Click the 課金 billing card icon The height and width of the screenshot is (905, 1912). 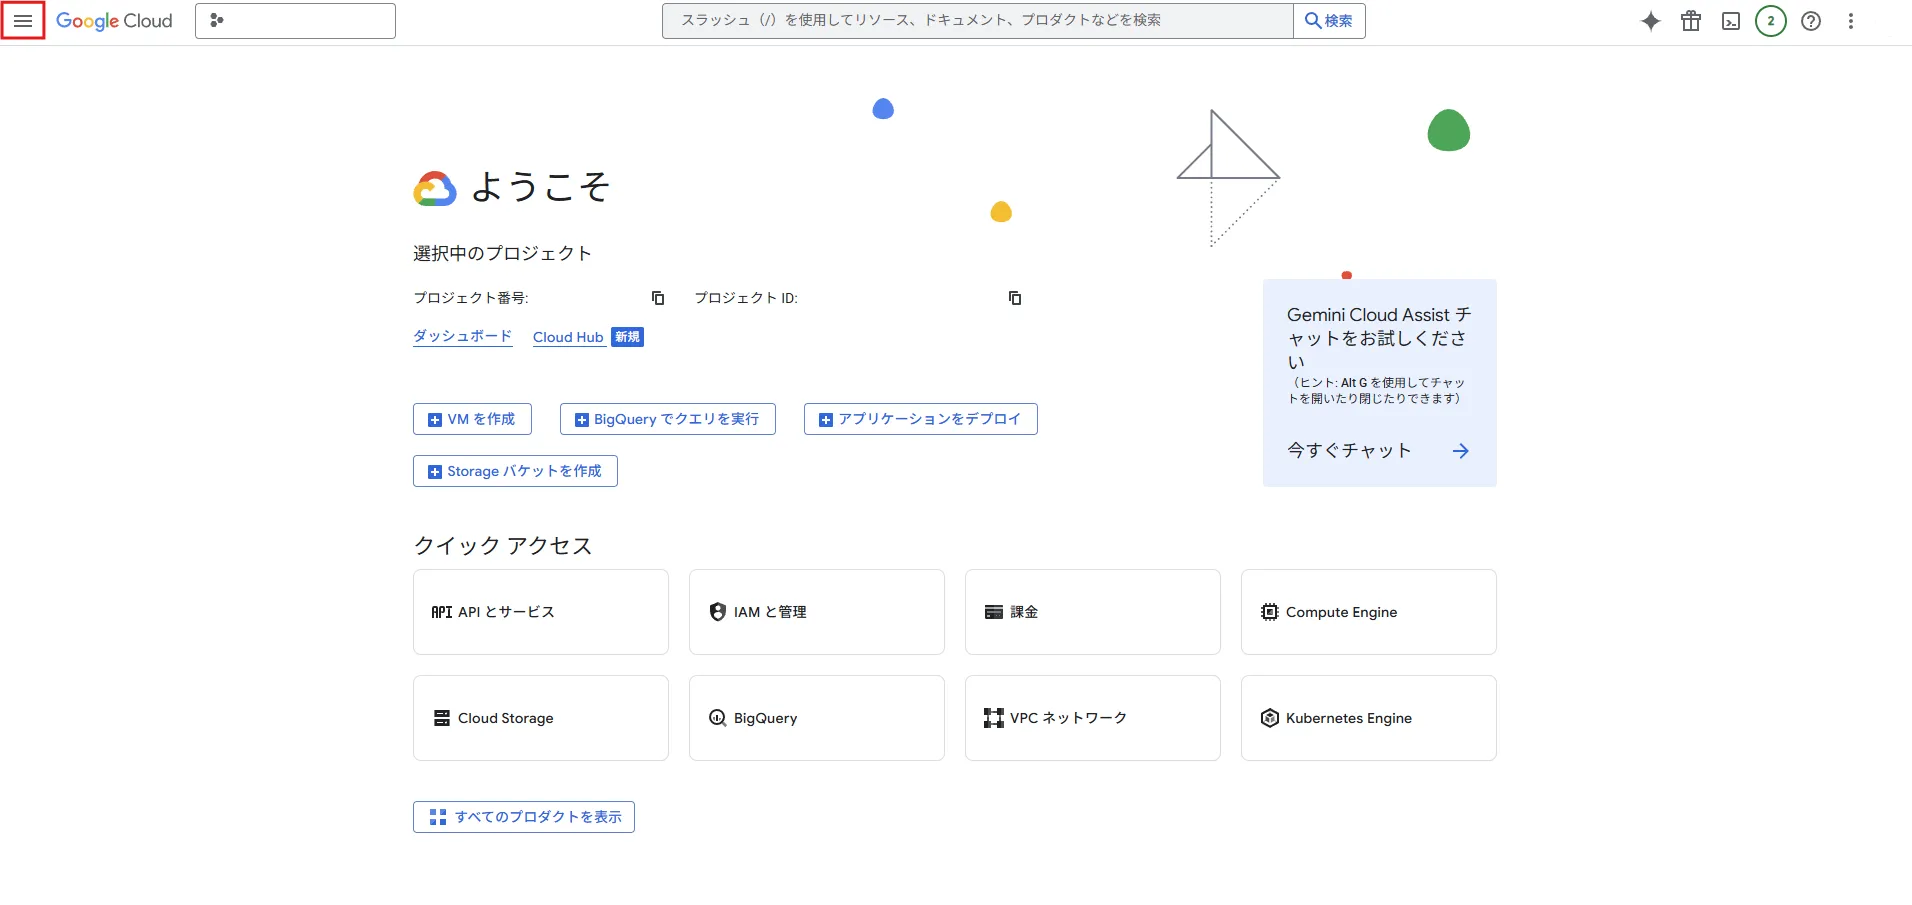(x=994, y=612)
